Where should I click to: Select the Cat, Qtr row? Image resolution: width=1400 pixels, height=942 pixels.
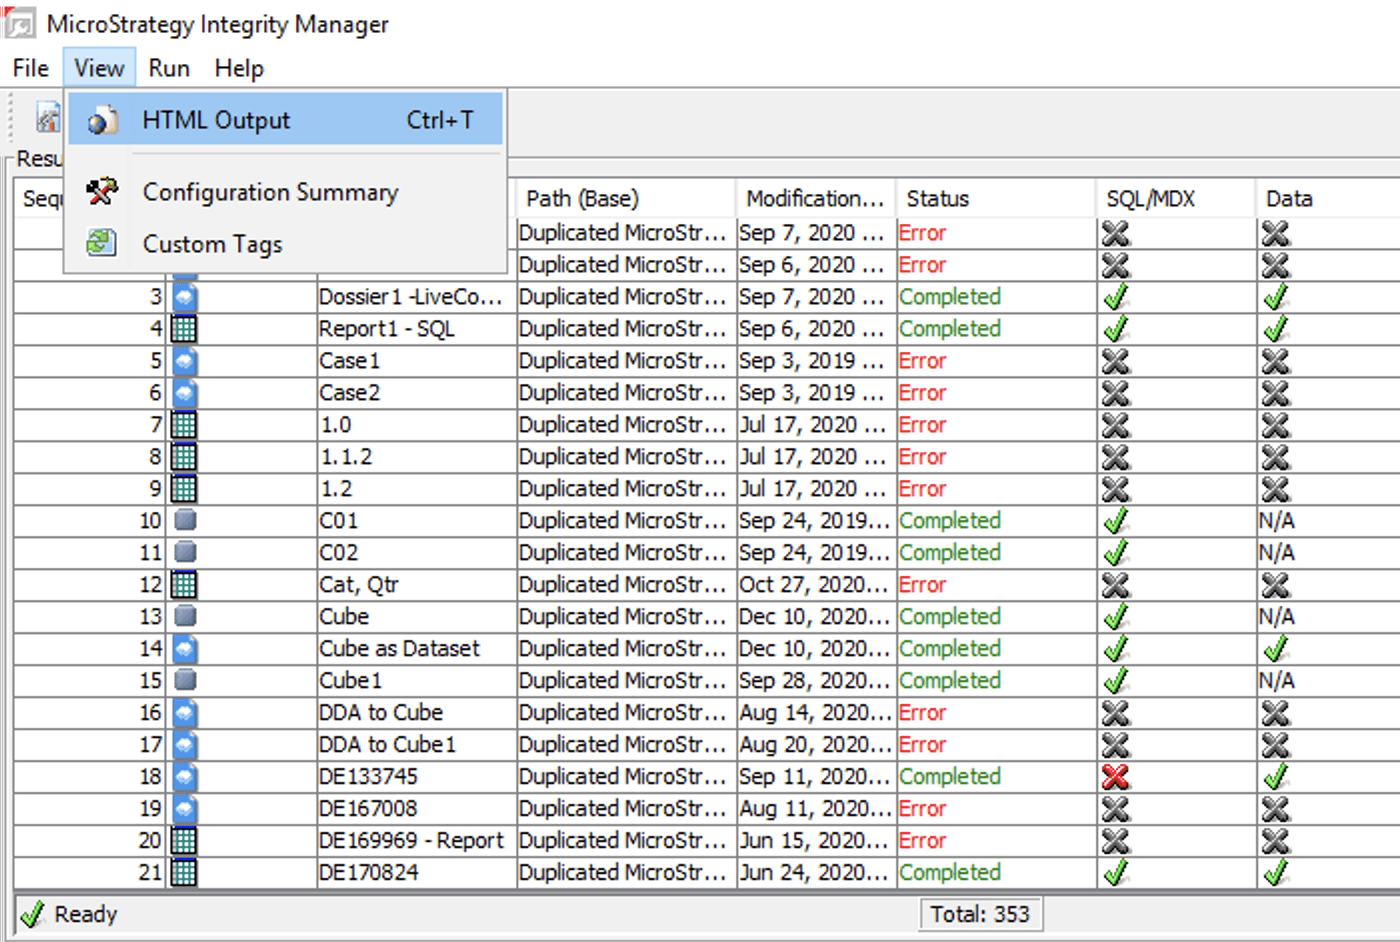coord(358,585)
